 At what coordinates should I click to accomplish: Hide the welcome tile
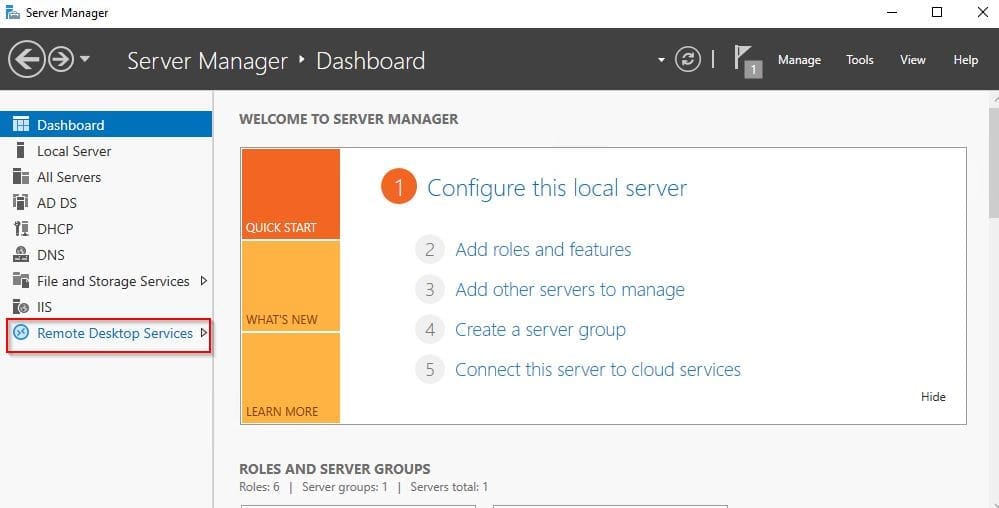point(933,397)
